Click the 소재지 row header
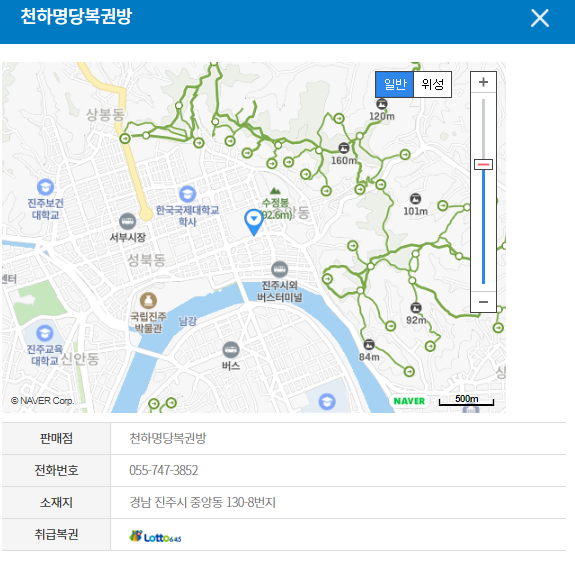The width and height of the screenshot is (575, 565). click(56, 502)
